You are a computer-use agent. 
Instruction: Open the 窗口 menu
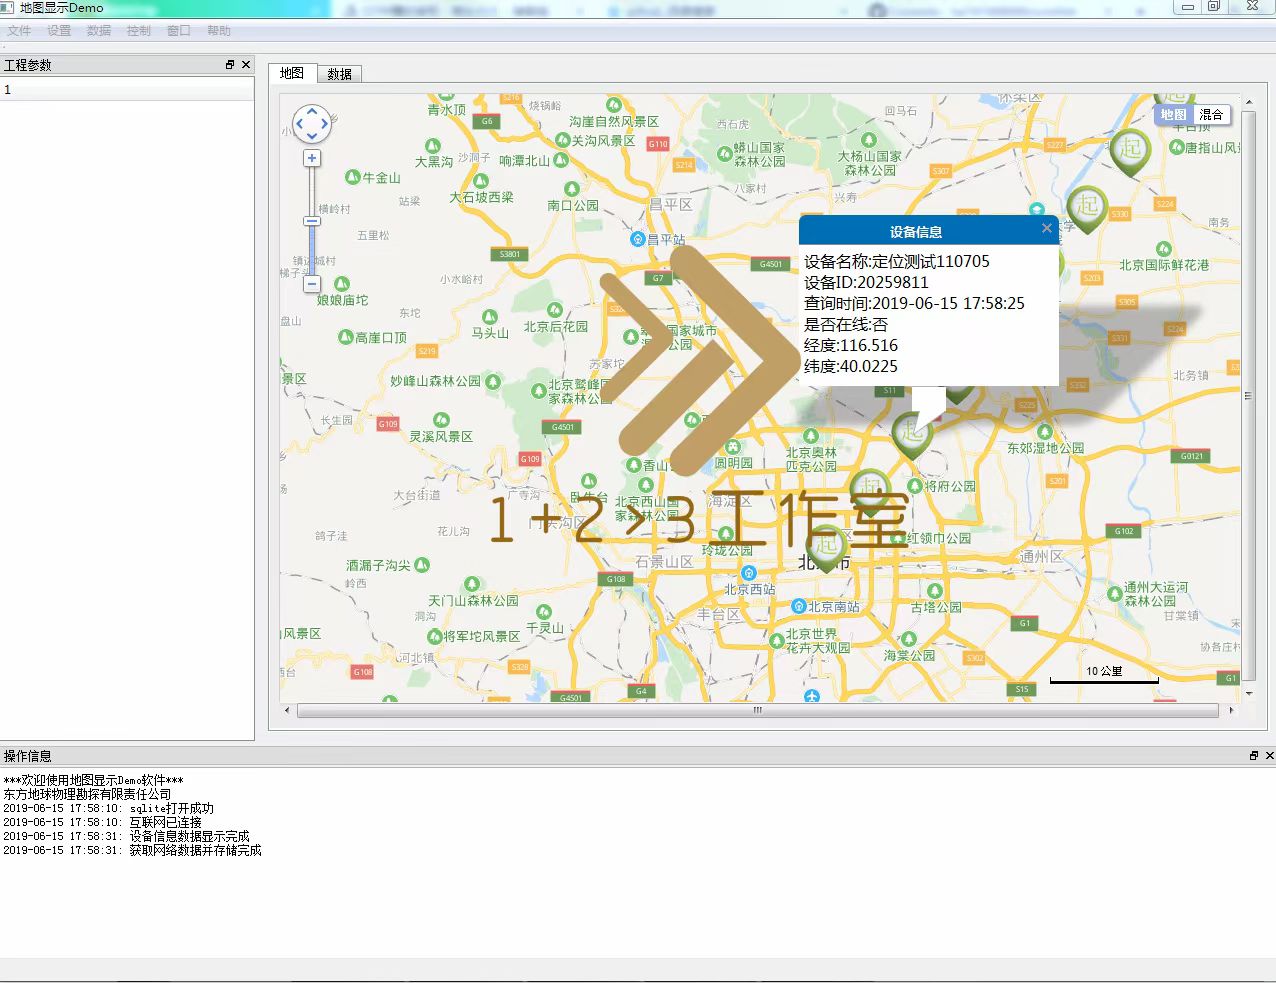click(179, 31)
